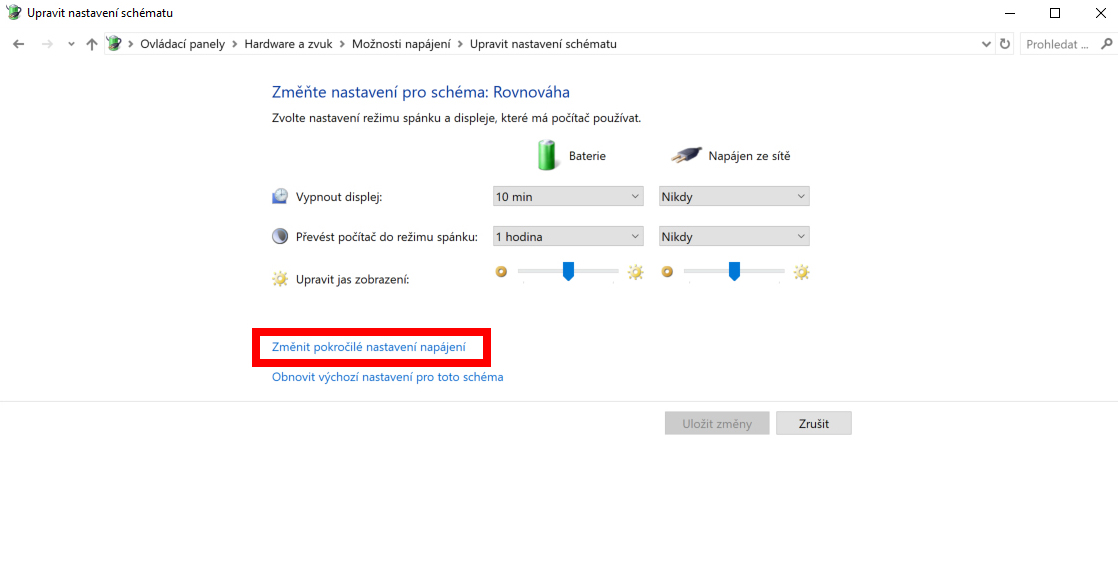Click the refresh icon in the address bar
1118x586 pixels.
(1005, 43)
